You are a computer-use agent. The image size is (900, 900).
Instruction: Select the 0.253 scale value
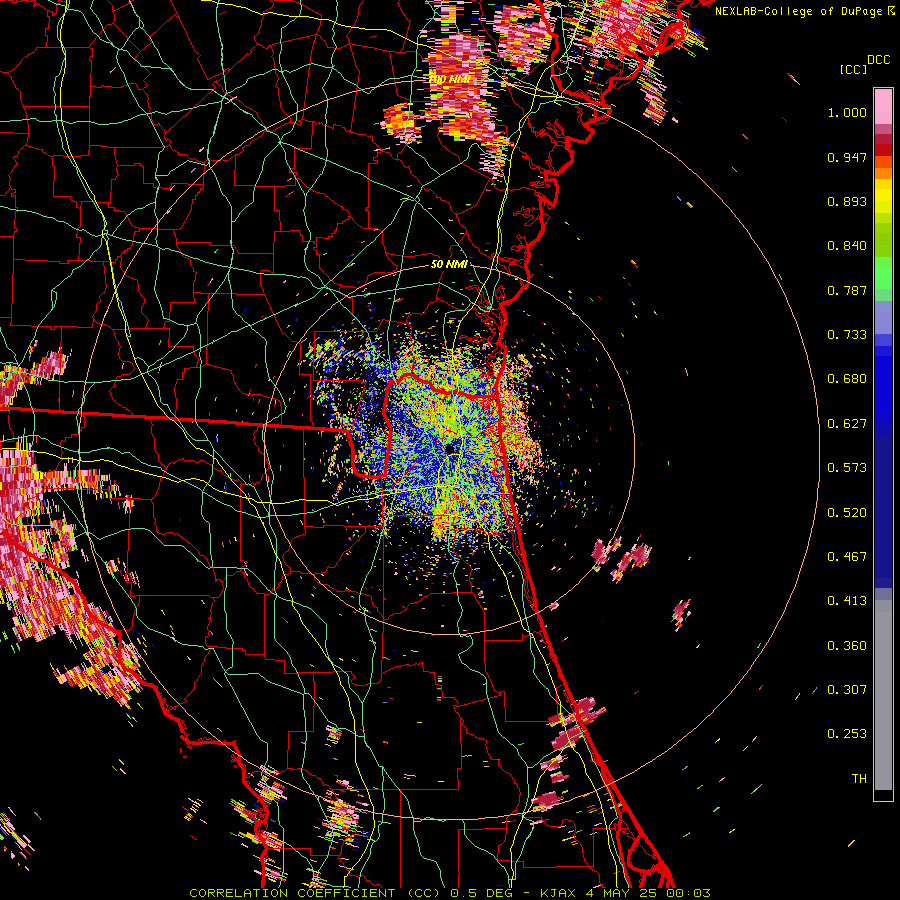tap(847, 734)
